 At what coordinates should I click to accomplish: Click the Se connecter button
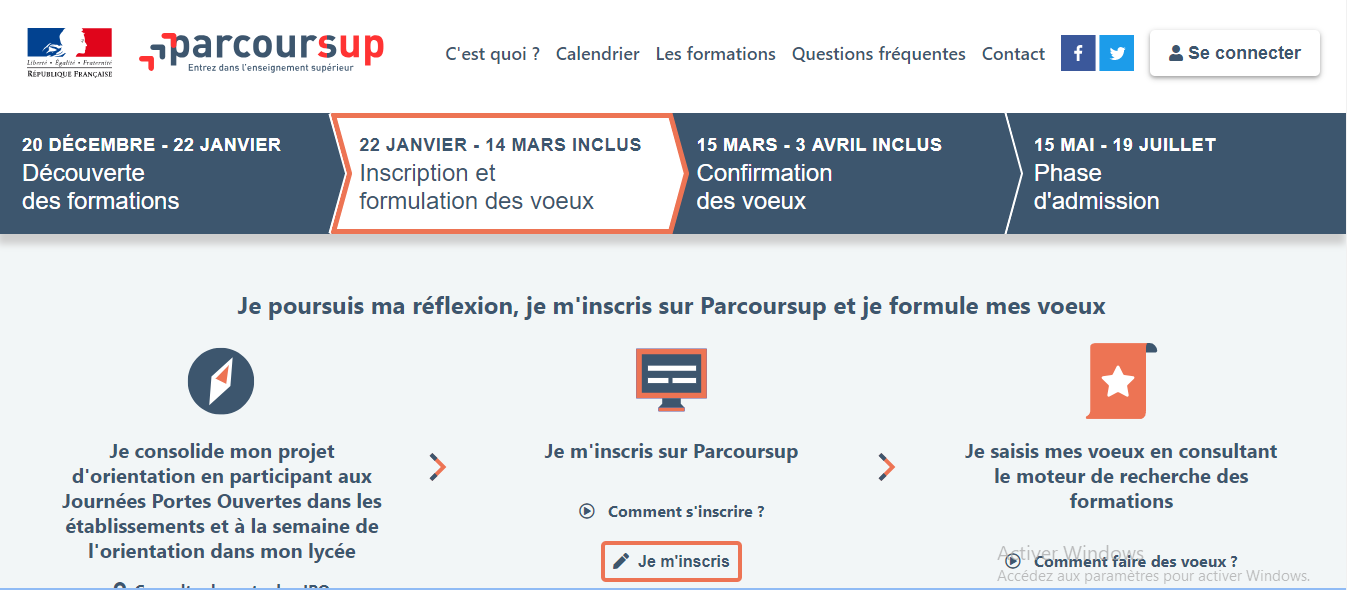tap(1235, 53)
